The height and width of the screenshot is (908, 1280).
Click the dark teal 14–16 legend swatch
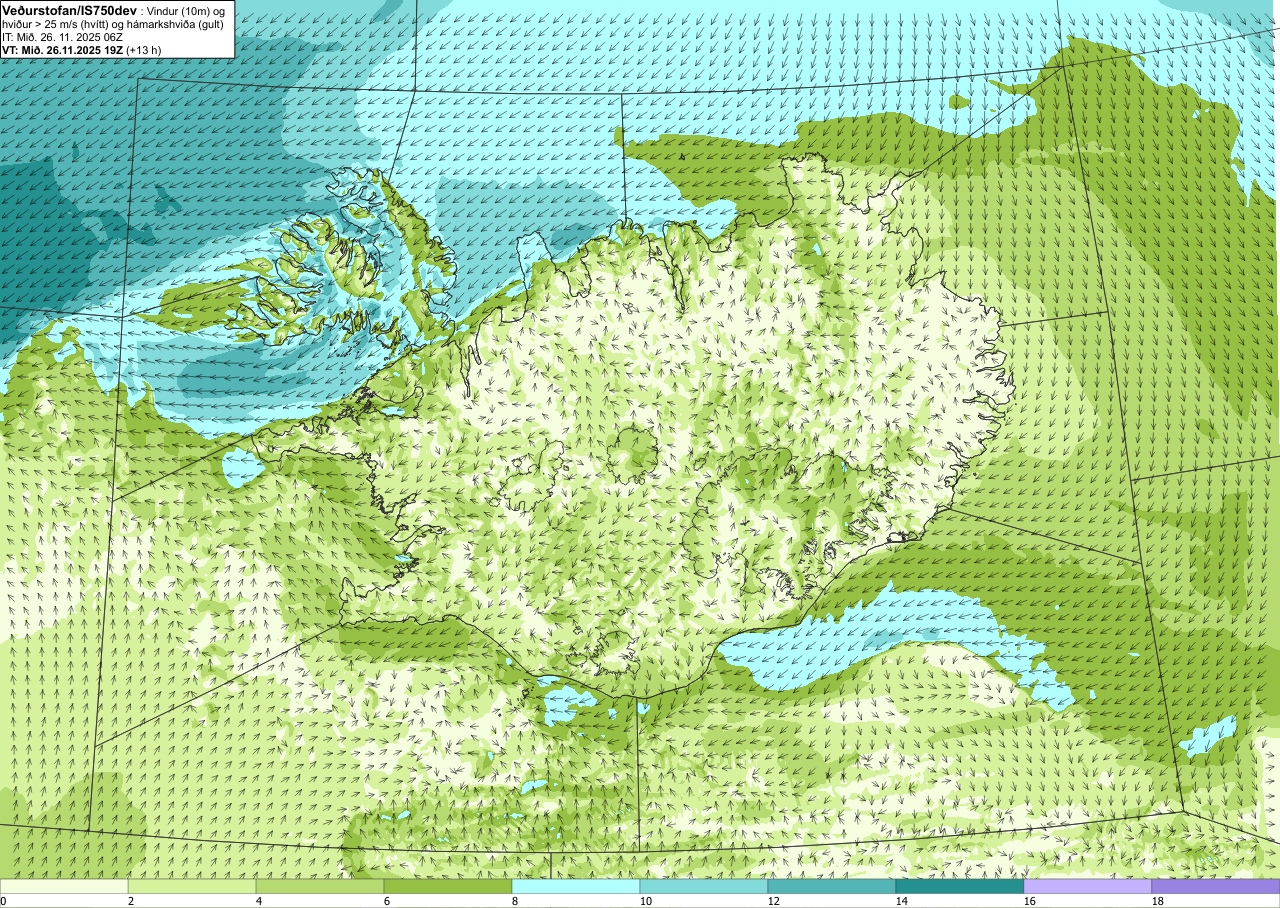pos(960,886)
